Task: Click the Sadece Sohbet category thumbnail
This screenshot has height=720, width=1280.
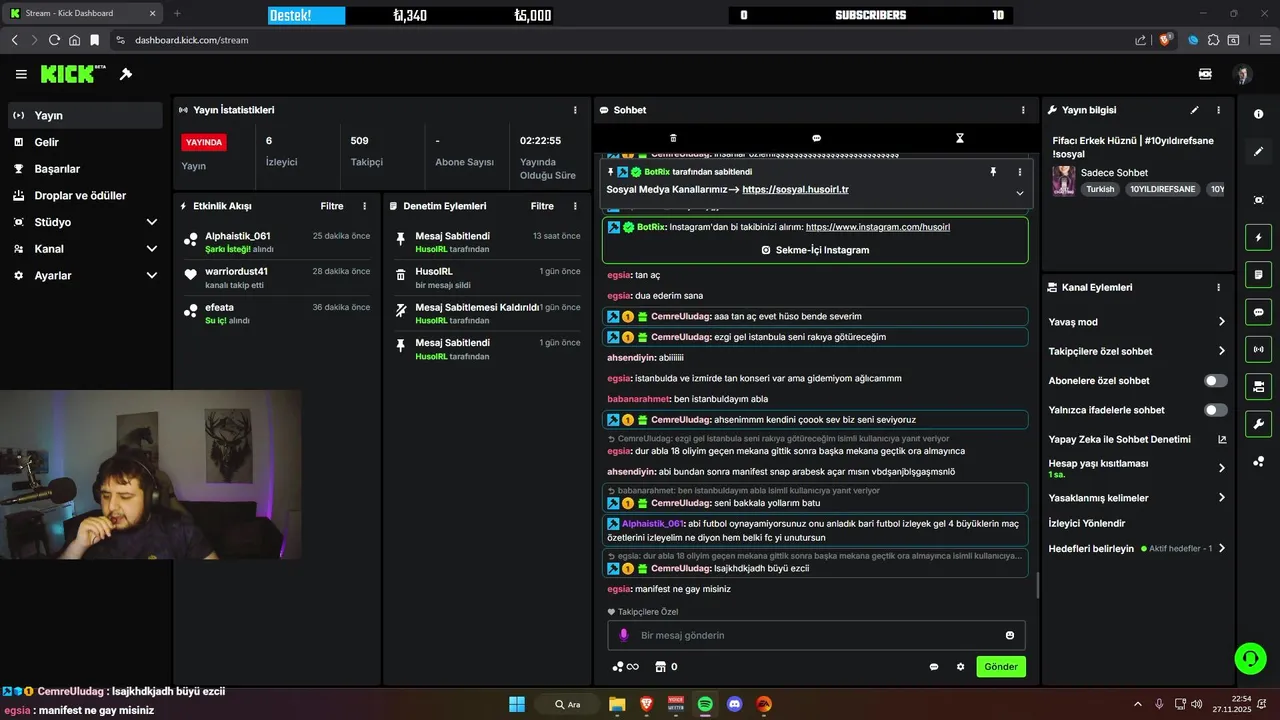Action: [1063, 180]
